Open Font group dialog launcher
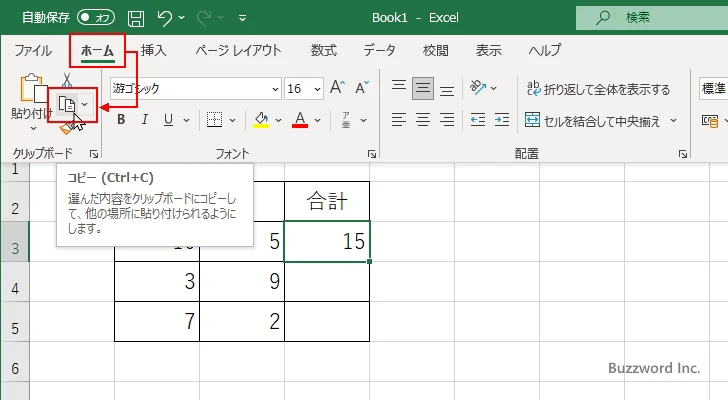 pos(371,154)
